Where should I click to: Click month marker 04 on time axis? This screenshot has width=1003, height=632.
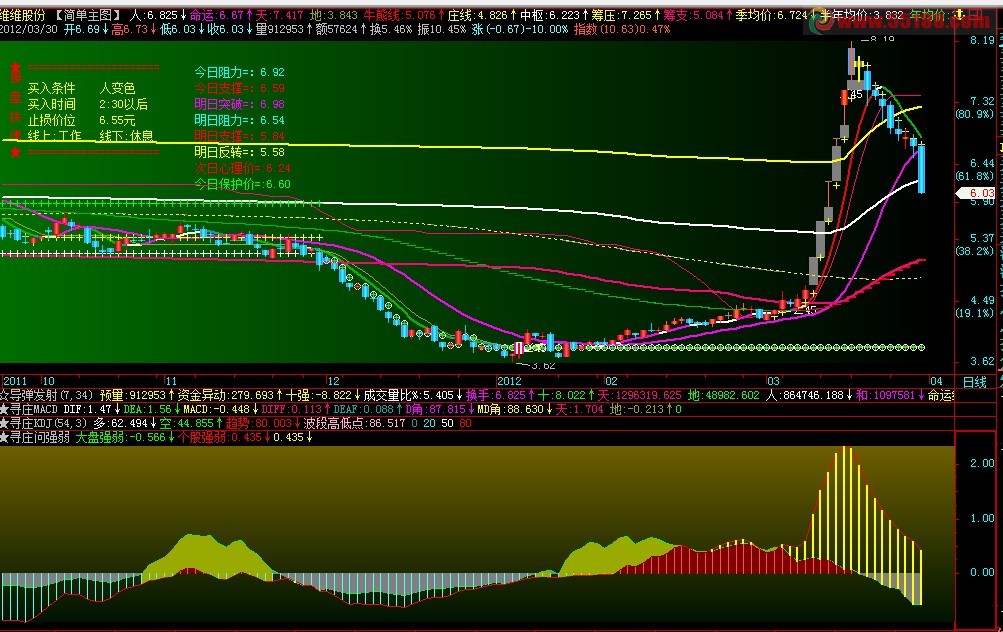pos(936,381)
